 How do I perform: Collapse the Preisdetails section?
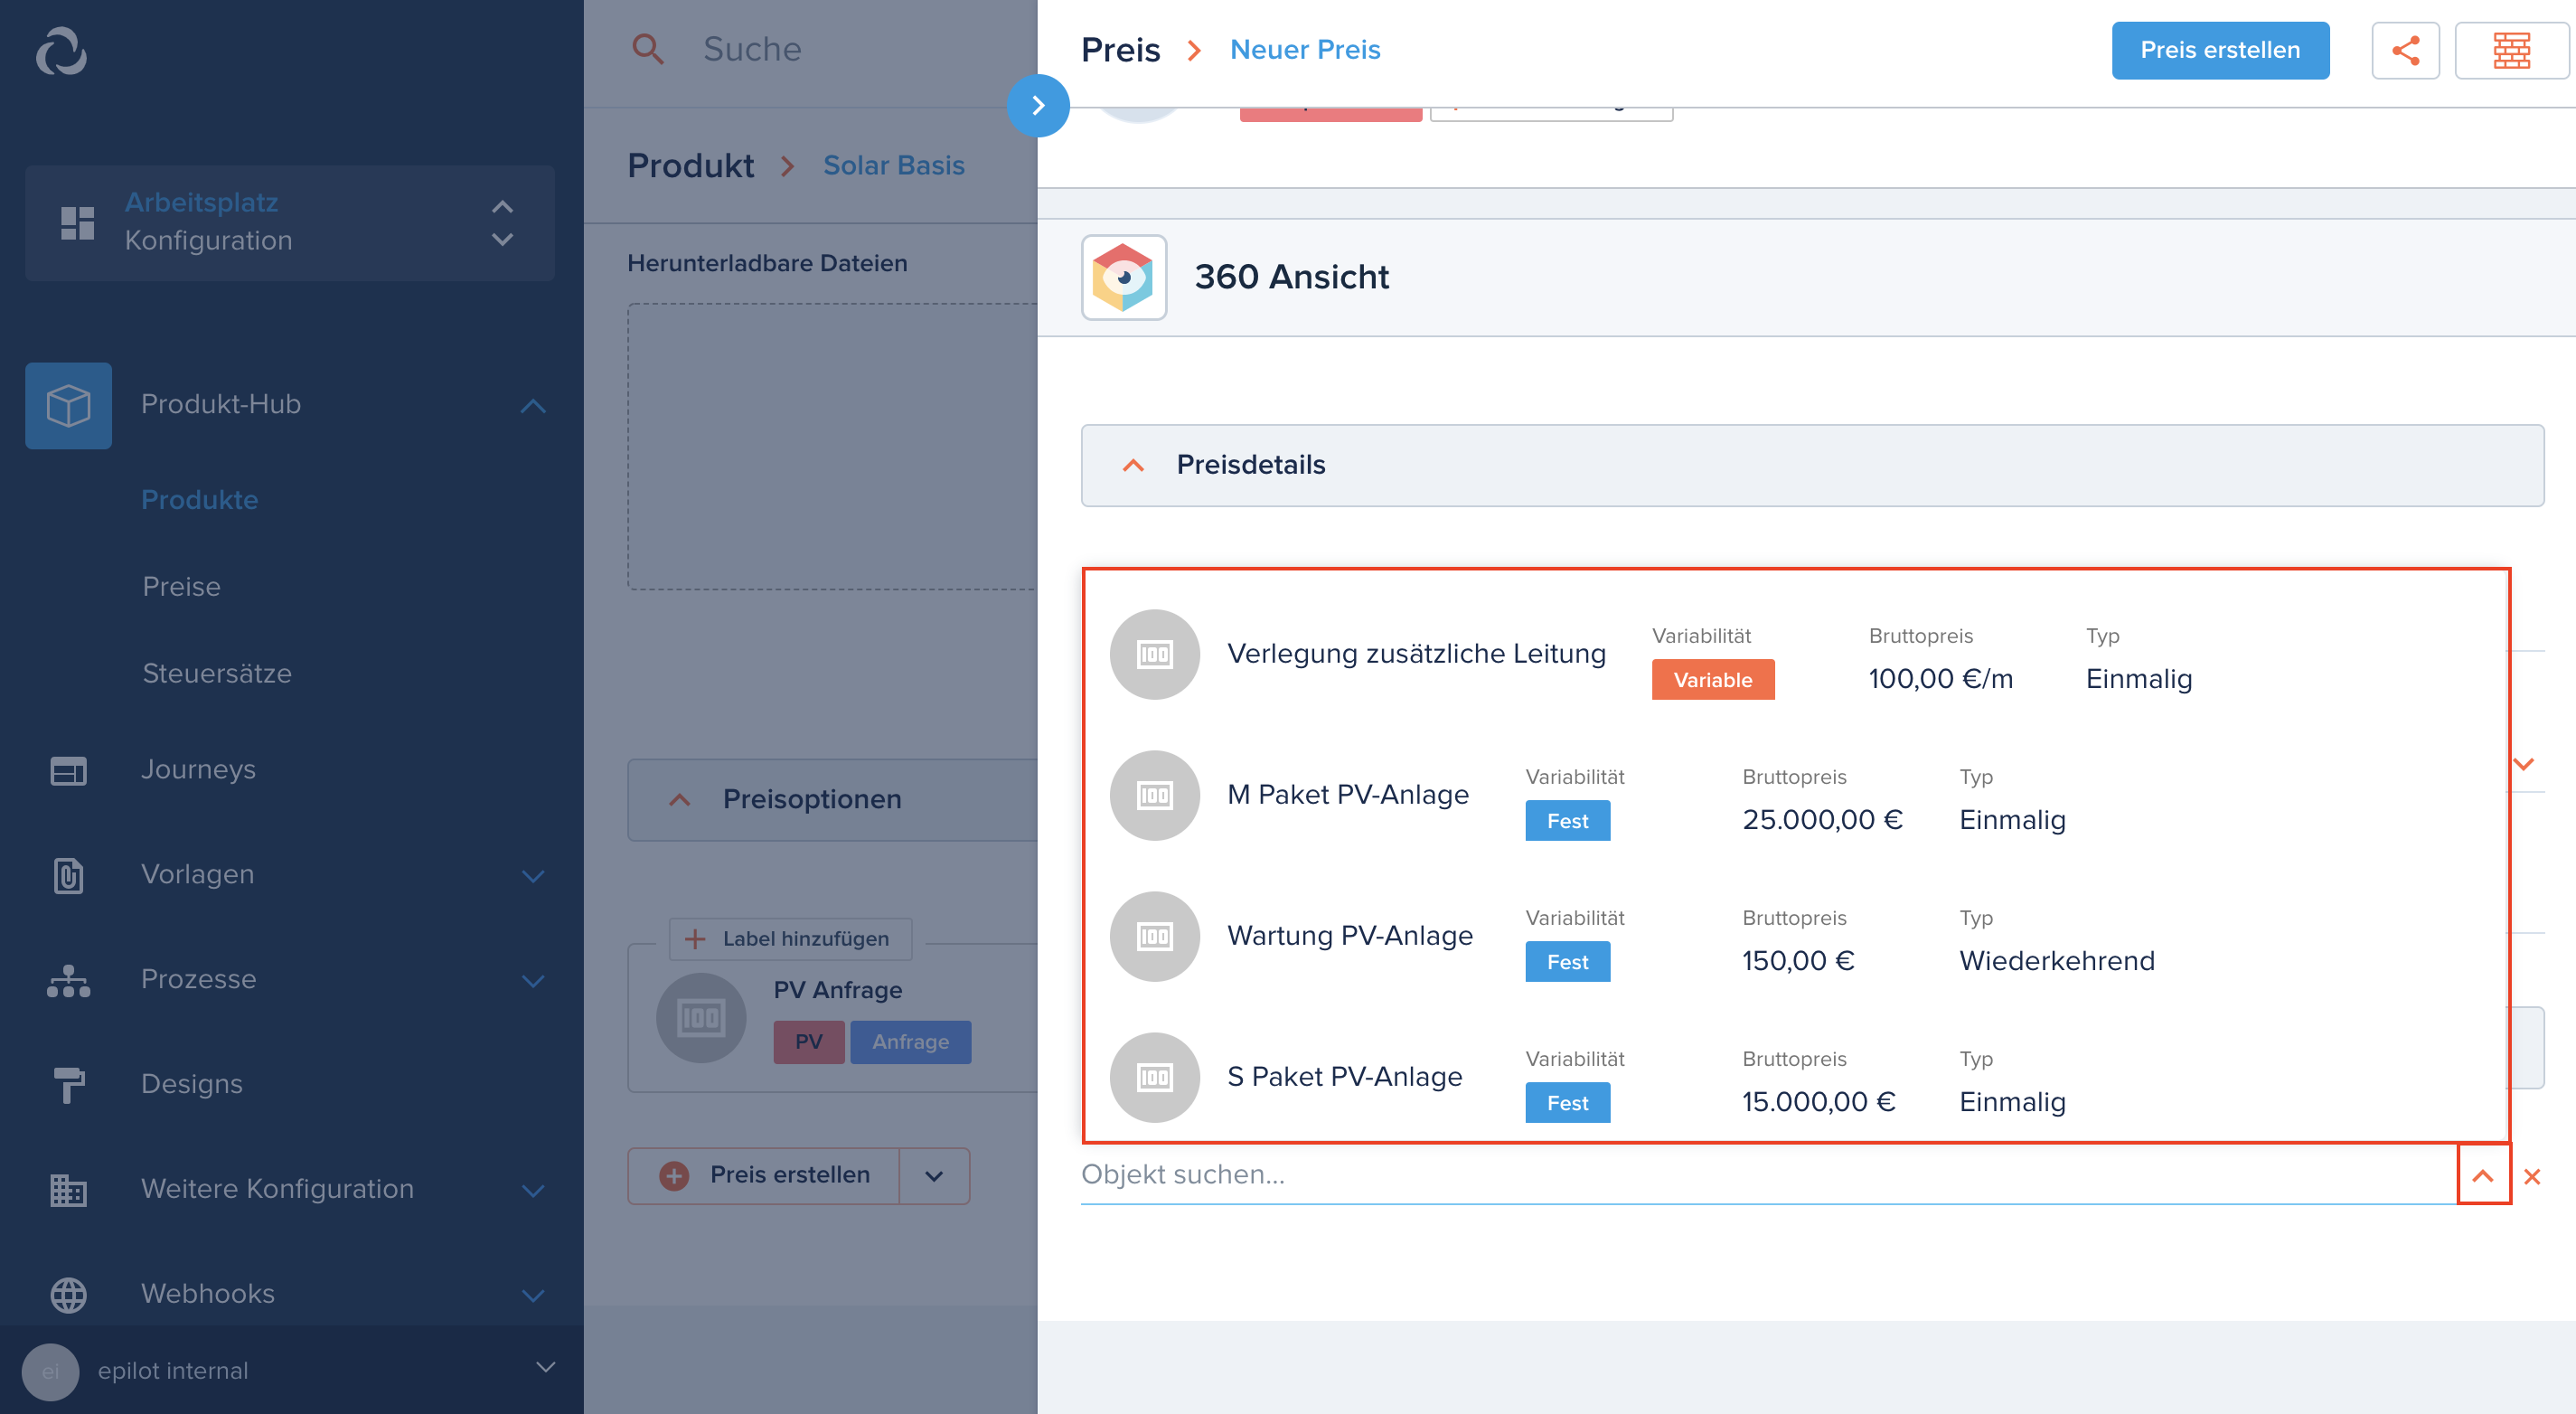tap(1133, 466)
